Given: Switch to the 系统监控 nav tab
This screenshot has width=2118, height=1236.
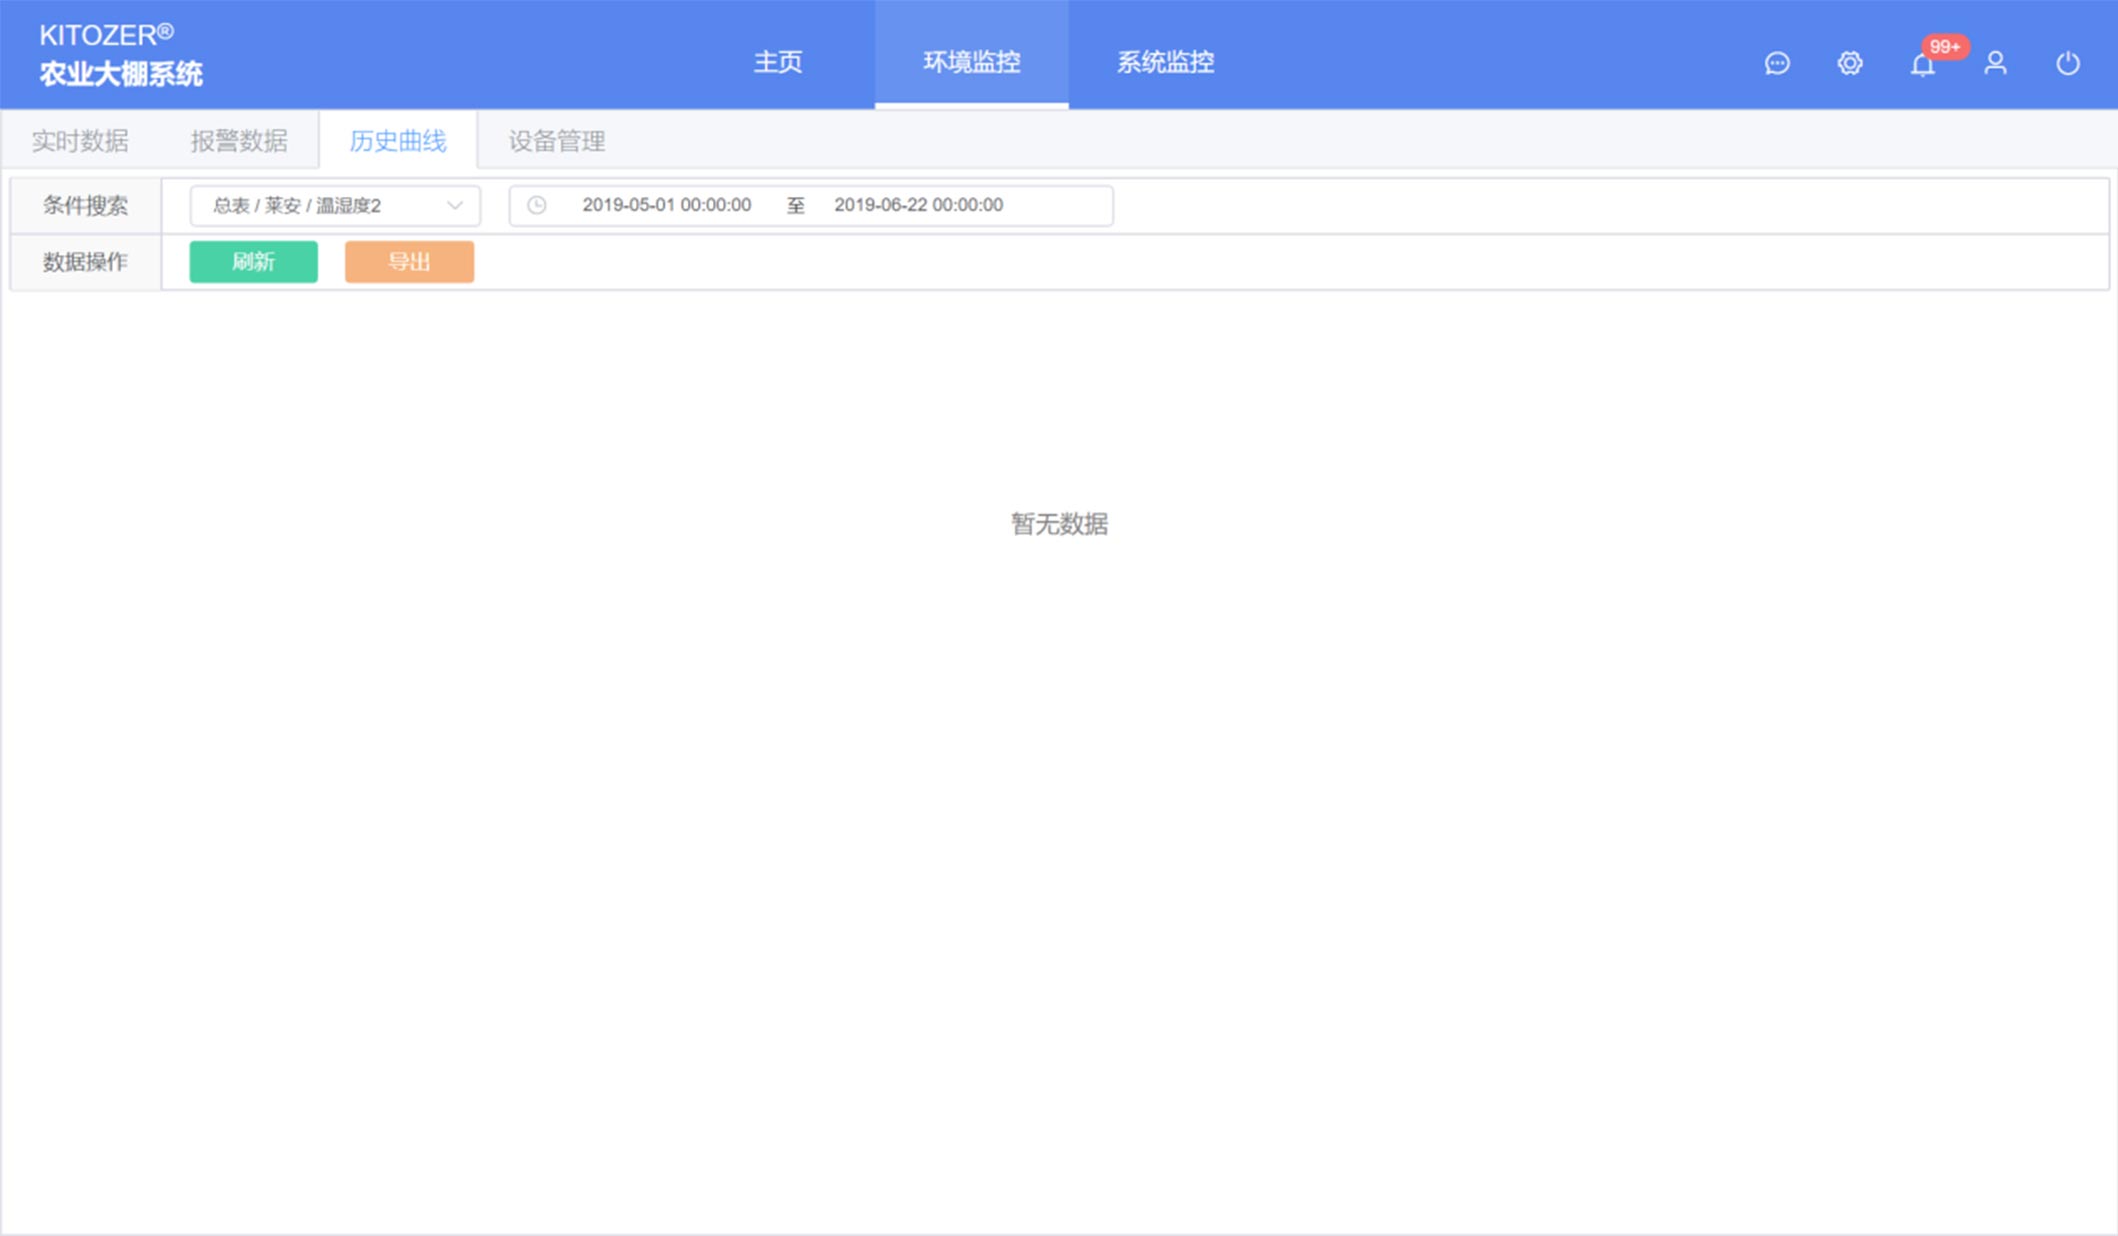Looking at the screenshot, I should coord(1165,62).
